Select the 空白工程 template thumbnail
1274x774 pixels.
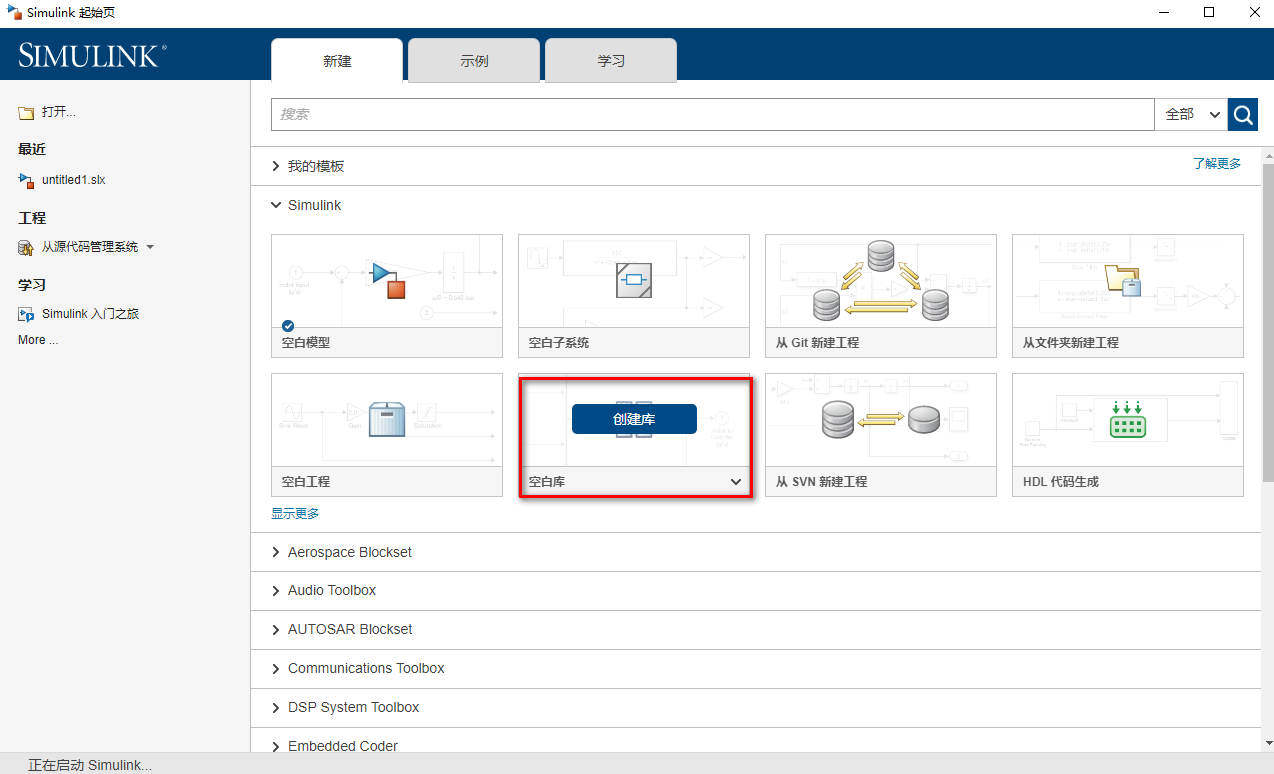click(387, 420)
